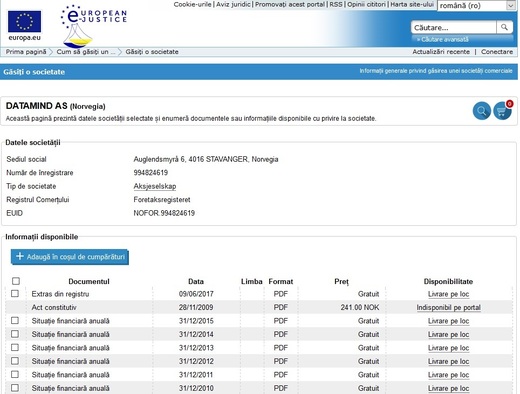The width and height of the screenshot is (520, 394).
Task: Click the EUID value NOFOR.994824619
Action: pos(164,213)
